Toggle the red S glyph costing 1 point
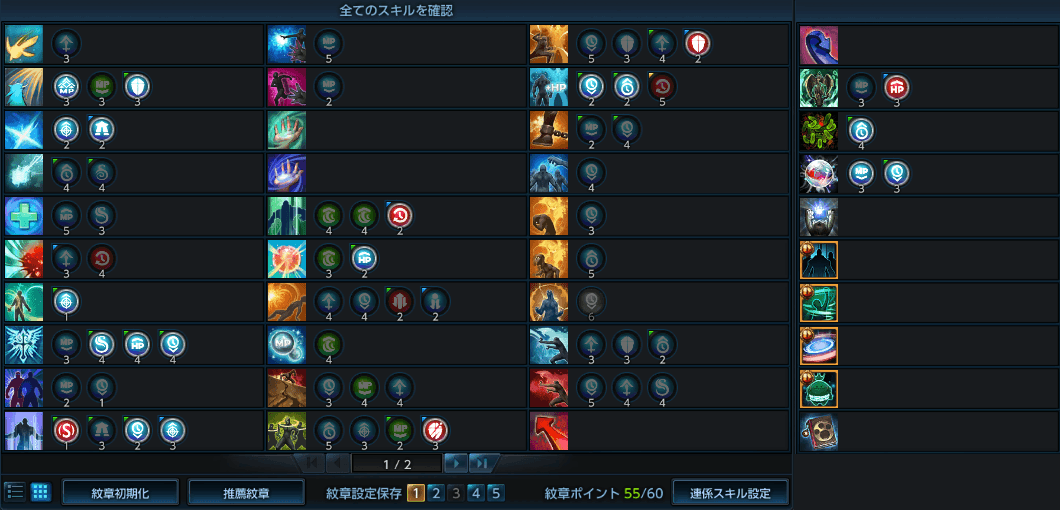This screenshot has width=1060, height=510. point(66,430)
